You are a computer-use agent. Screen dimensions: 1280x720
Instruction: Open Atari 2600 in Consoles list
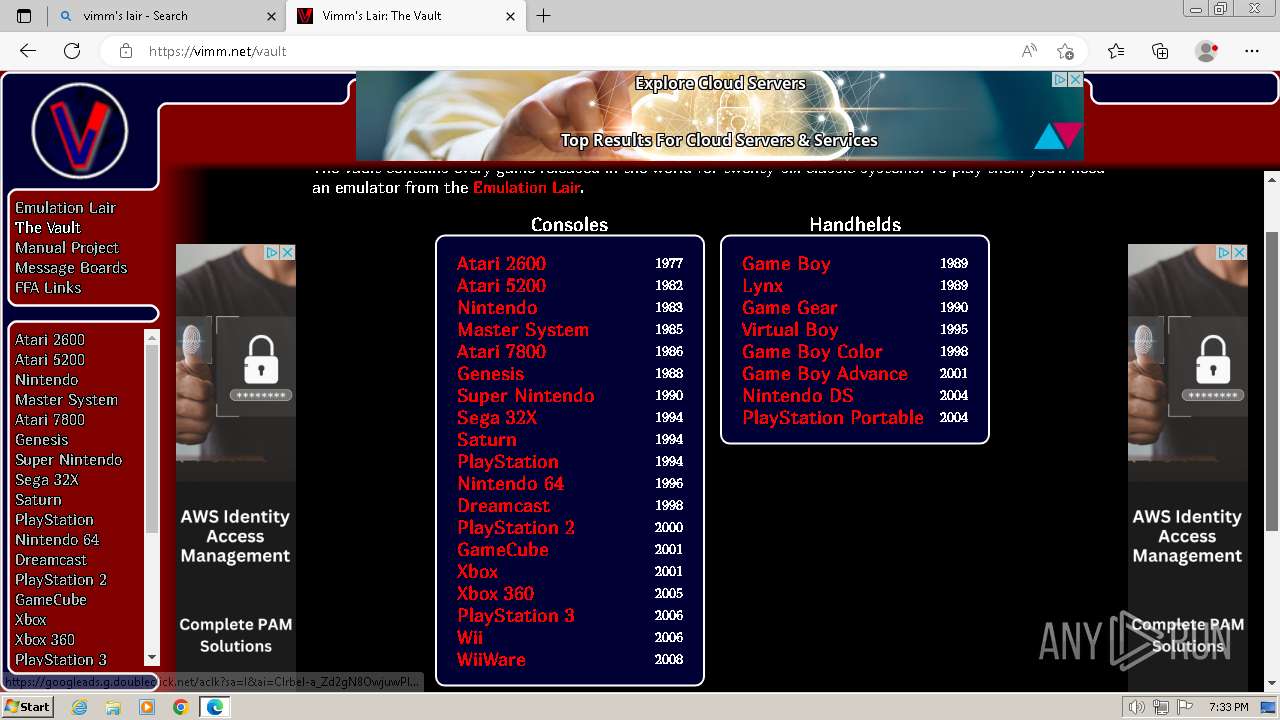click(501, 264)
